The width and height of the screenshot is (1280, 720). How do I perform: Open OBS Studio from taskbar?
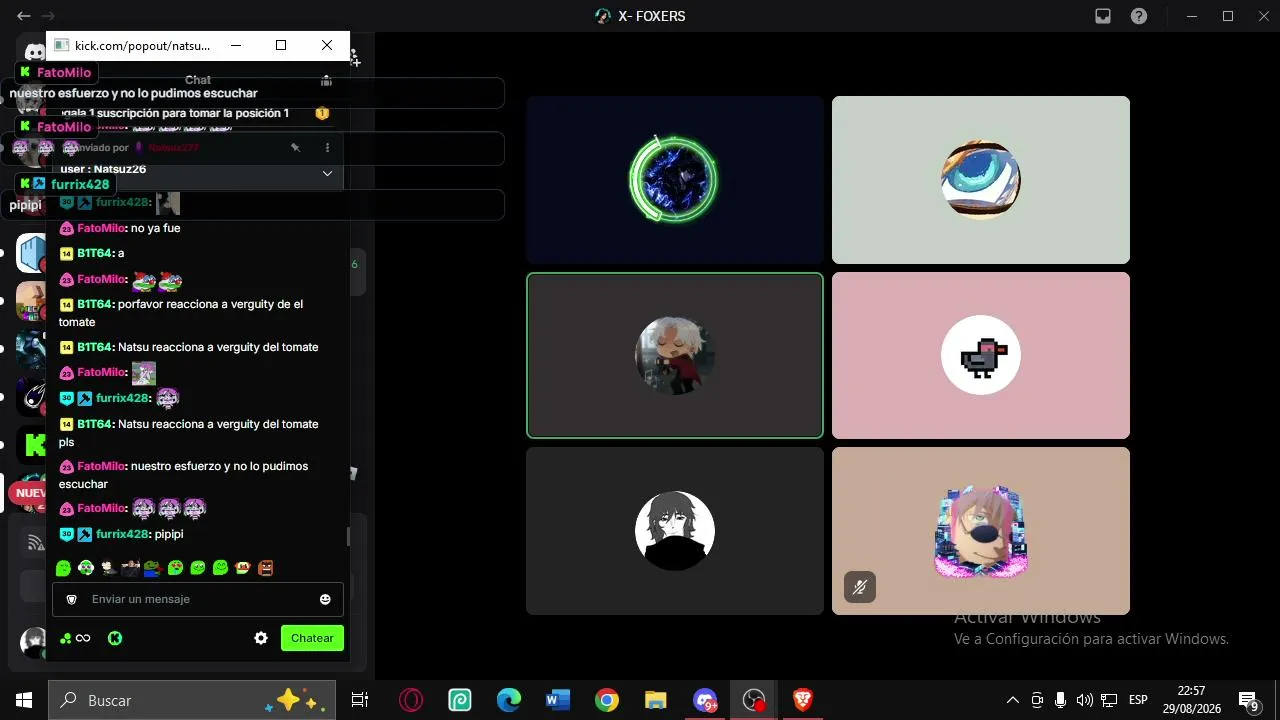[x=754, y=700]
